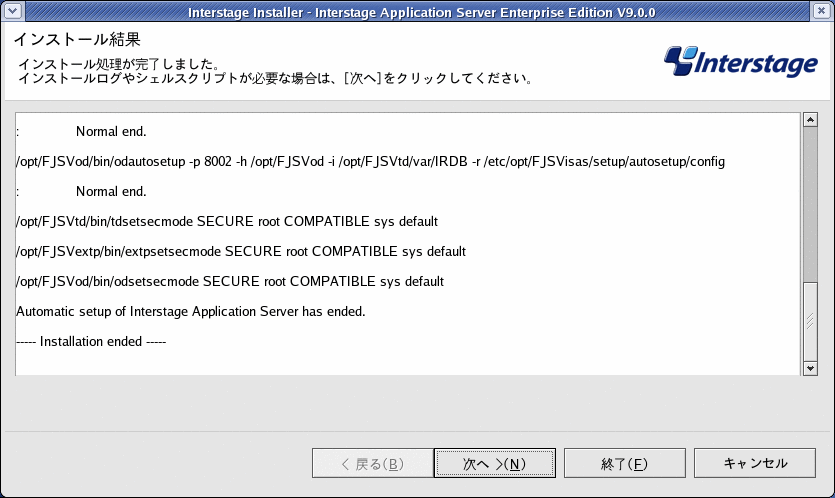Select the extpsetsecmode SECURE log line
Screen dimensions: 835x498
241,251
